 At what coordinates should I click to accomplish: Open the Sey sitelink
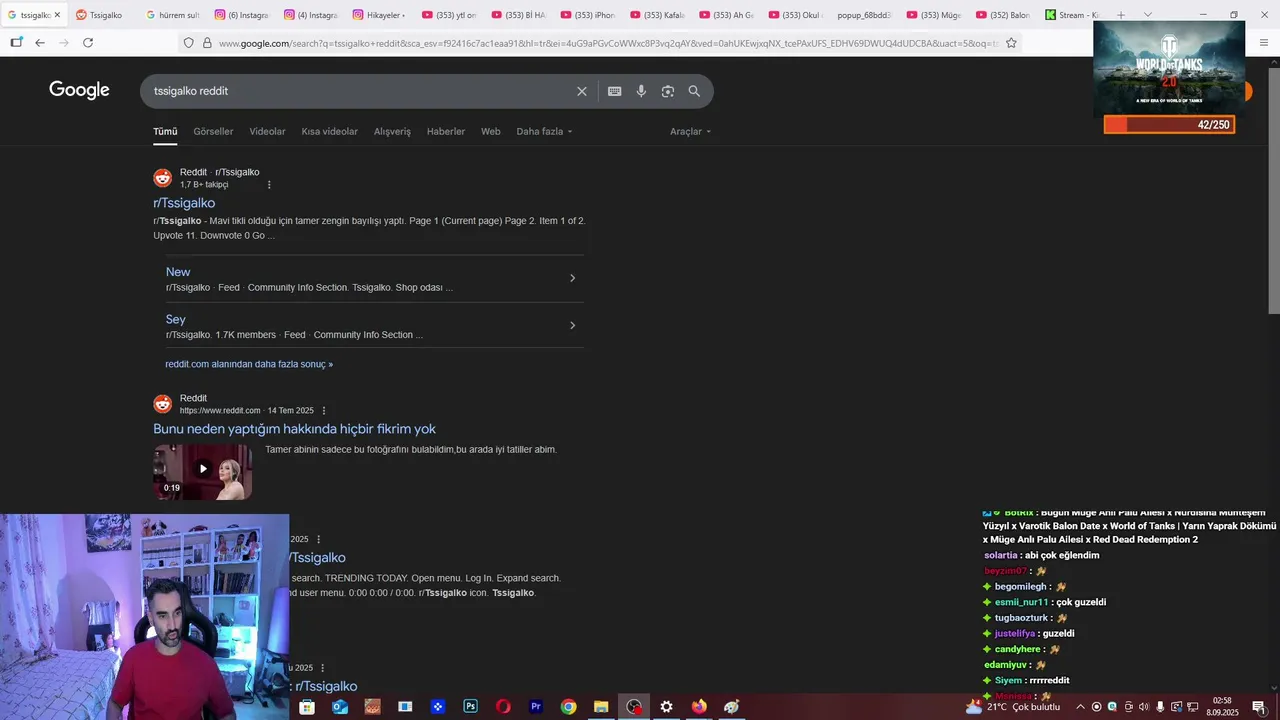tap(175, 319)
